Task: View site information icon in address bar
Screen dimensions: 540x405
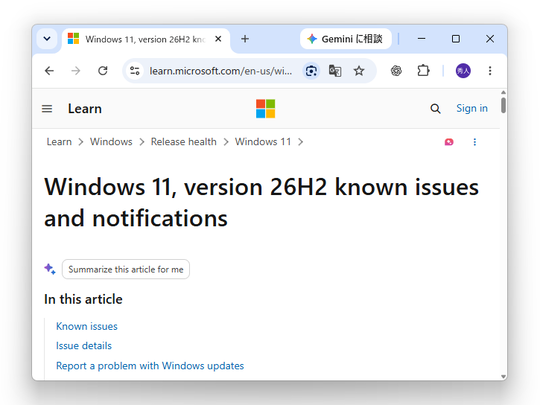Action: point(135,71)
